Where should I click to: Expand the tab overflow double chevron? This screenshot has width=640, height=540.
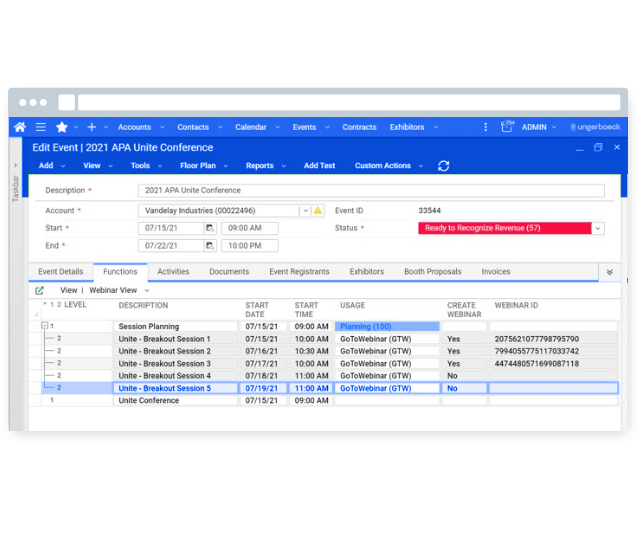[x=608, y=272]
